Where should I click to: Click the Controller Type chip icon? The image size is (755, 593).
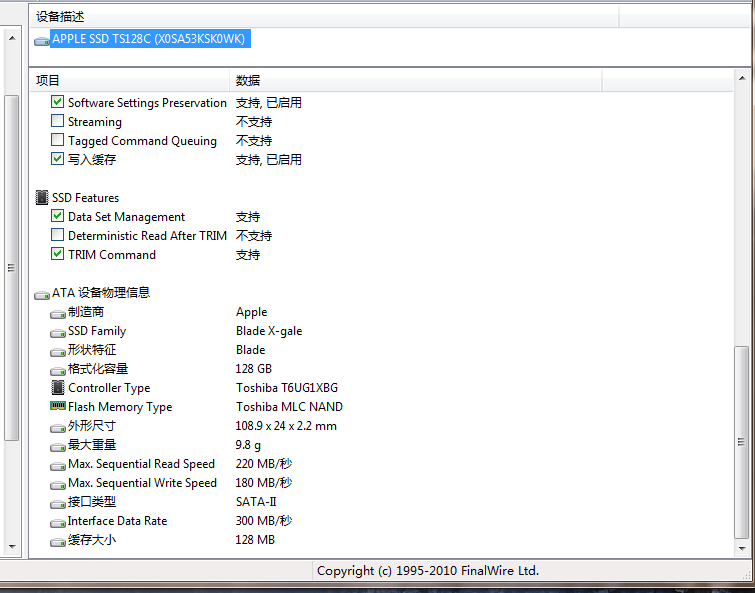[x=58, y=387]
